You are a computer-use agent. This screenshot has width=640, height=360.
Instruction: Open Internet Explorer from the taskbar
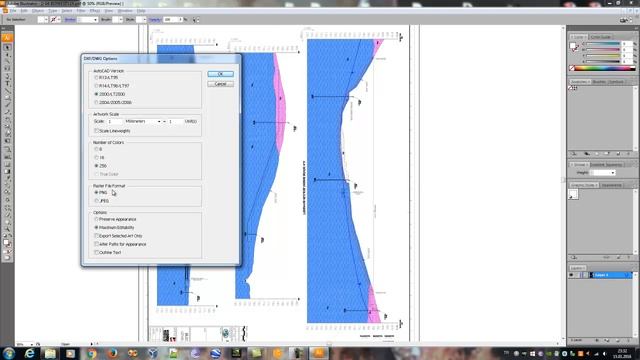coord(29,353)
